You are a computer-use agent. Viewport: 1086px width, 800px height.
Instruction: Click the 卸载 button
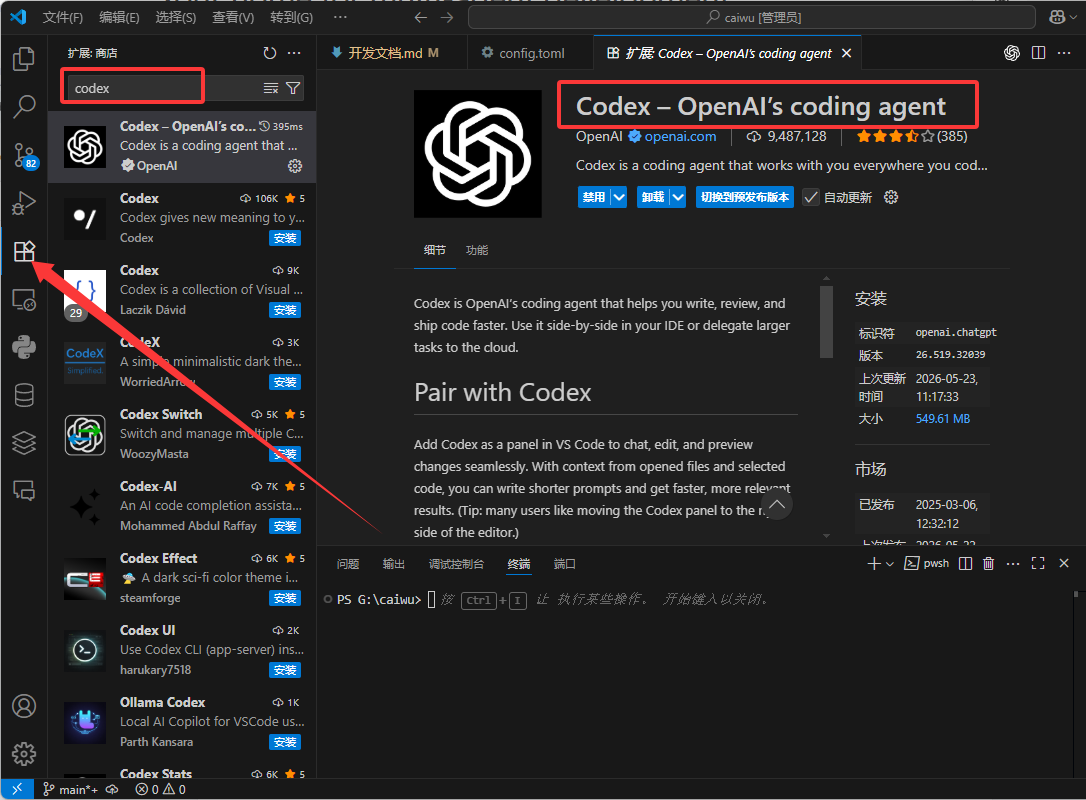pos(652,197)
